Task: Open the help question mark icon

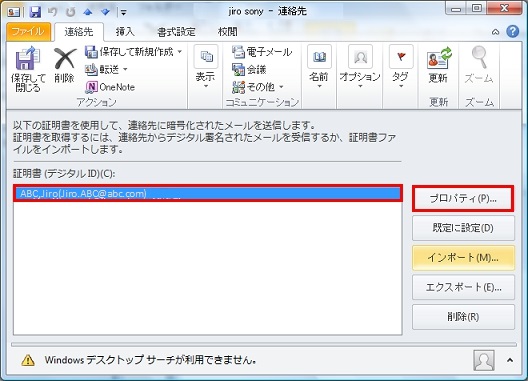Action: click(x=513, y=32)
